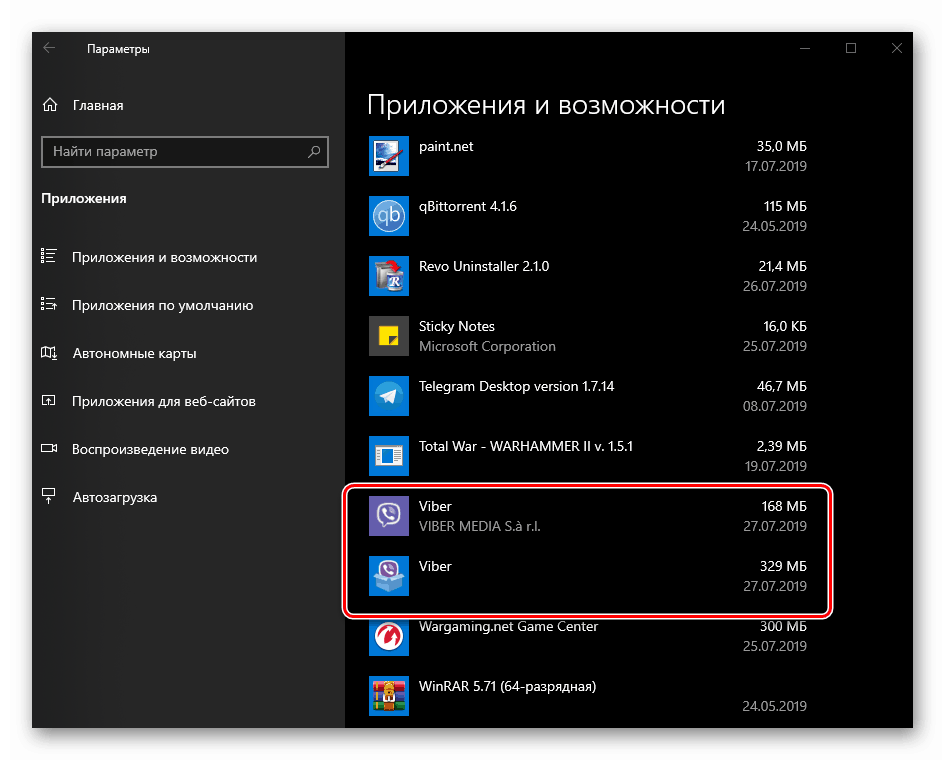Click the 08.07.2019 install date
Image resolution: width=945 pixels, height=760 pixels.
(x=774, y=406)
